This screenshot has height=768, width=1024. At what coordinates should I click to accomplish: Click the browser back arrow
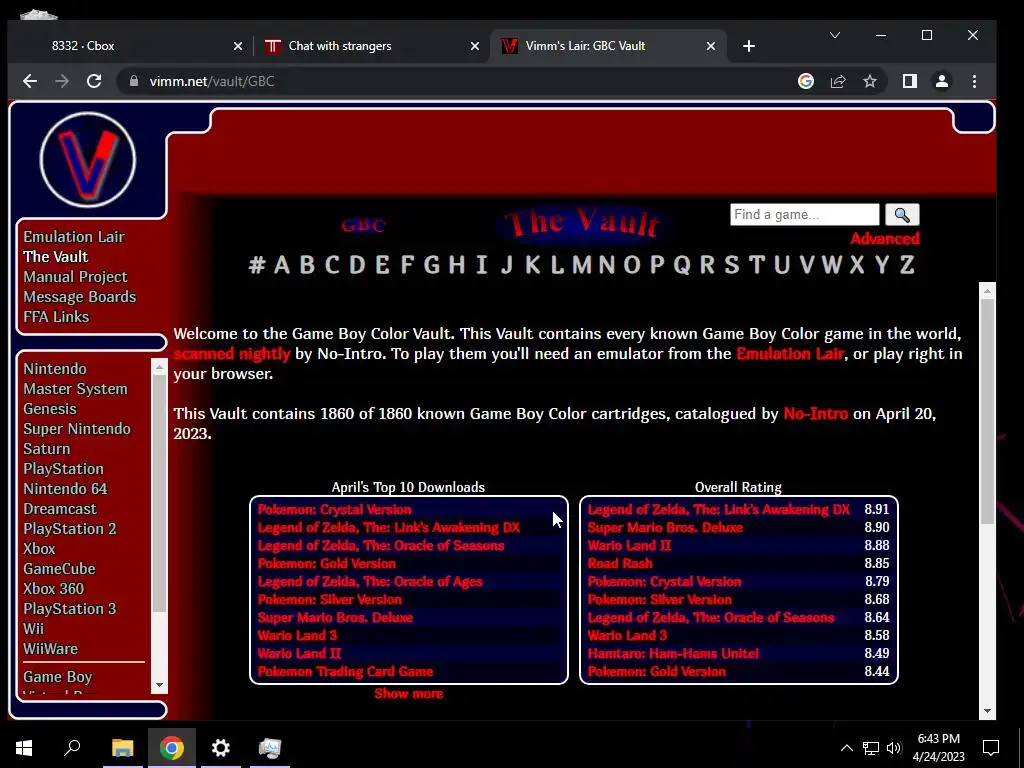pyautogui.click(x=29, y=81)
